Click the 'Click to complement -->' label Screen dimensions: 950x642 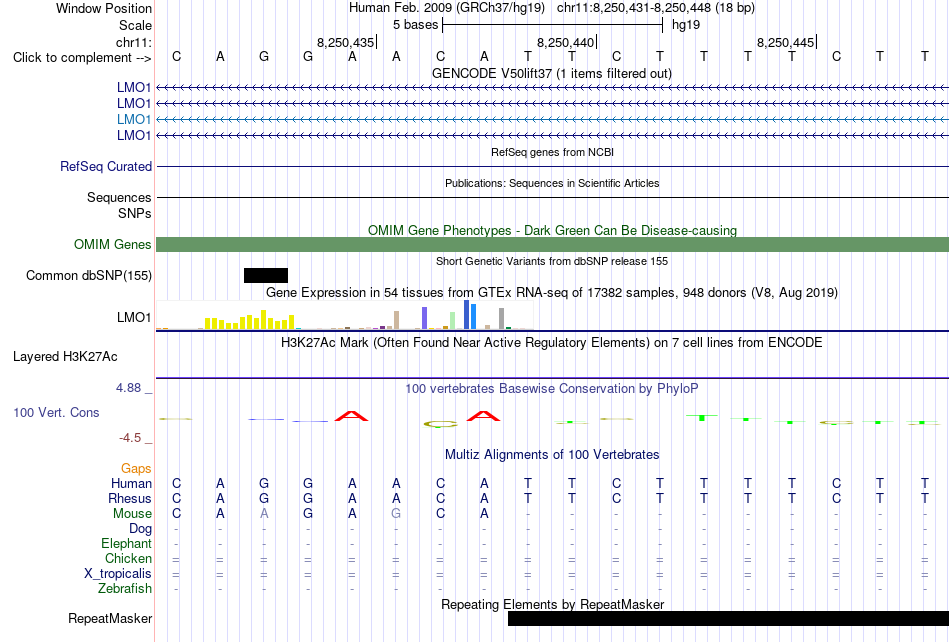click(82, 58)
